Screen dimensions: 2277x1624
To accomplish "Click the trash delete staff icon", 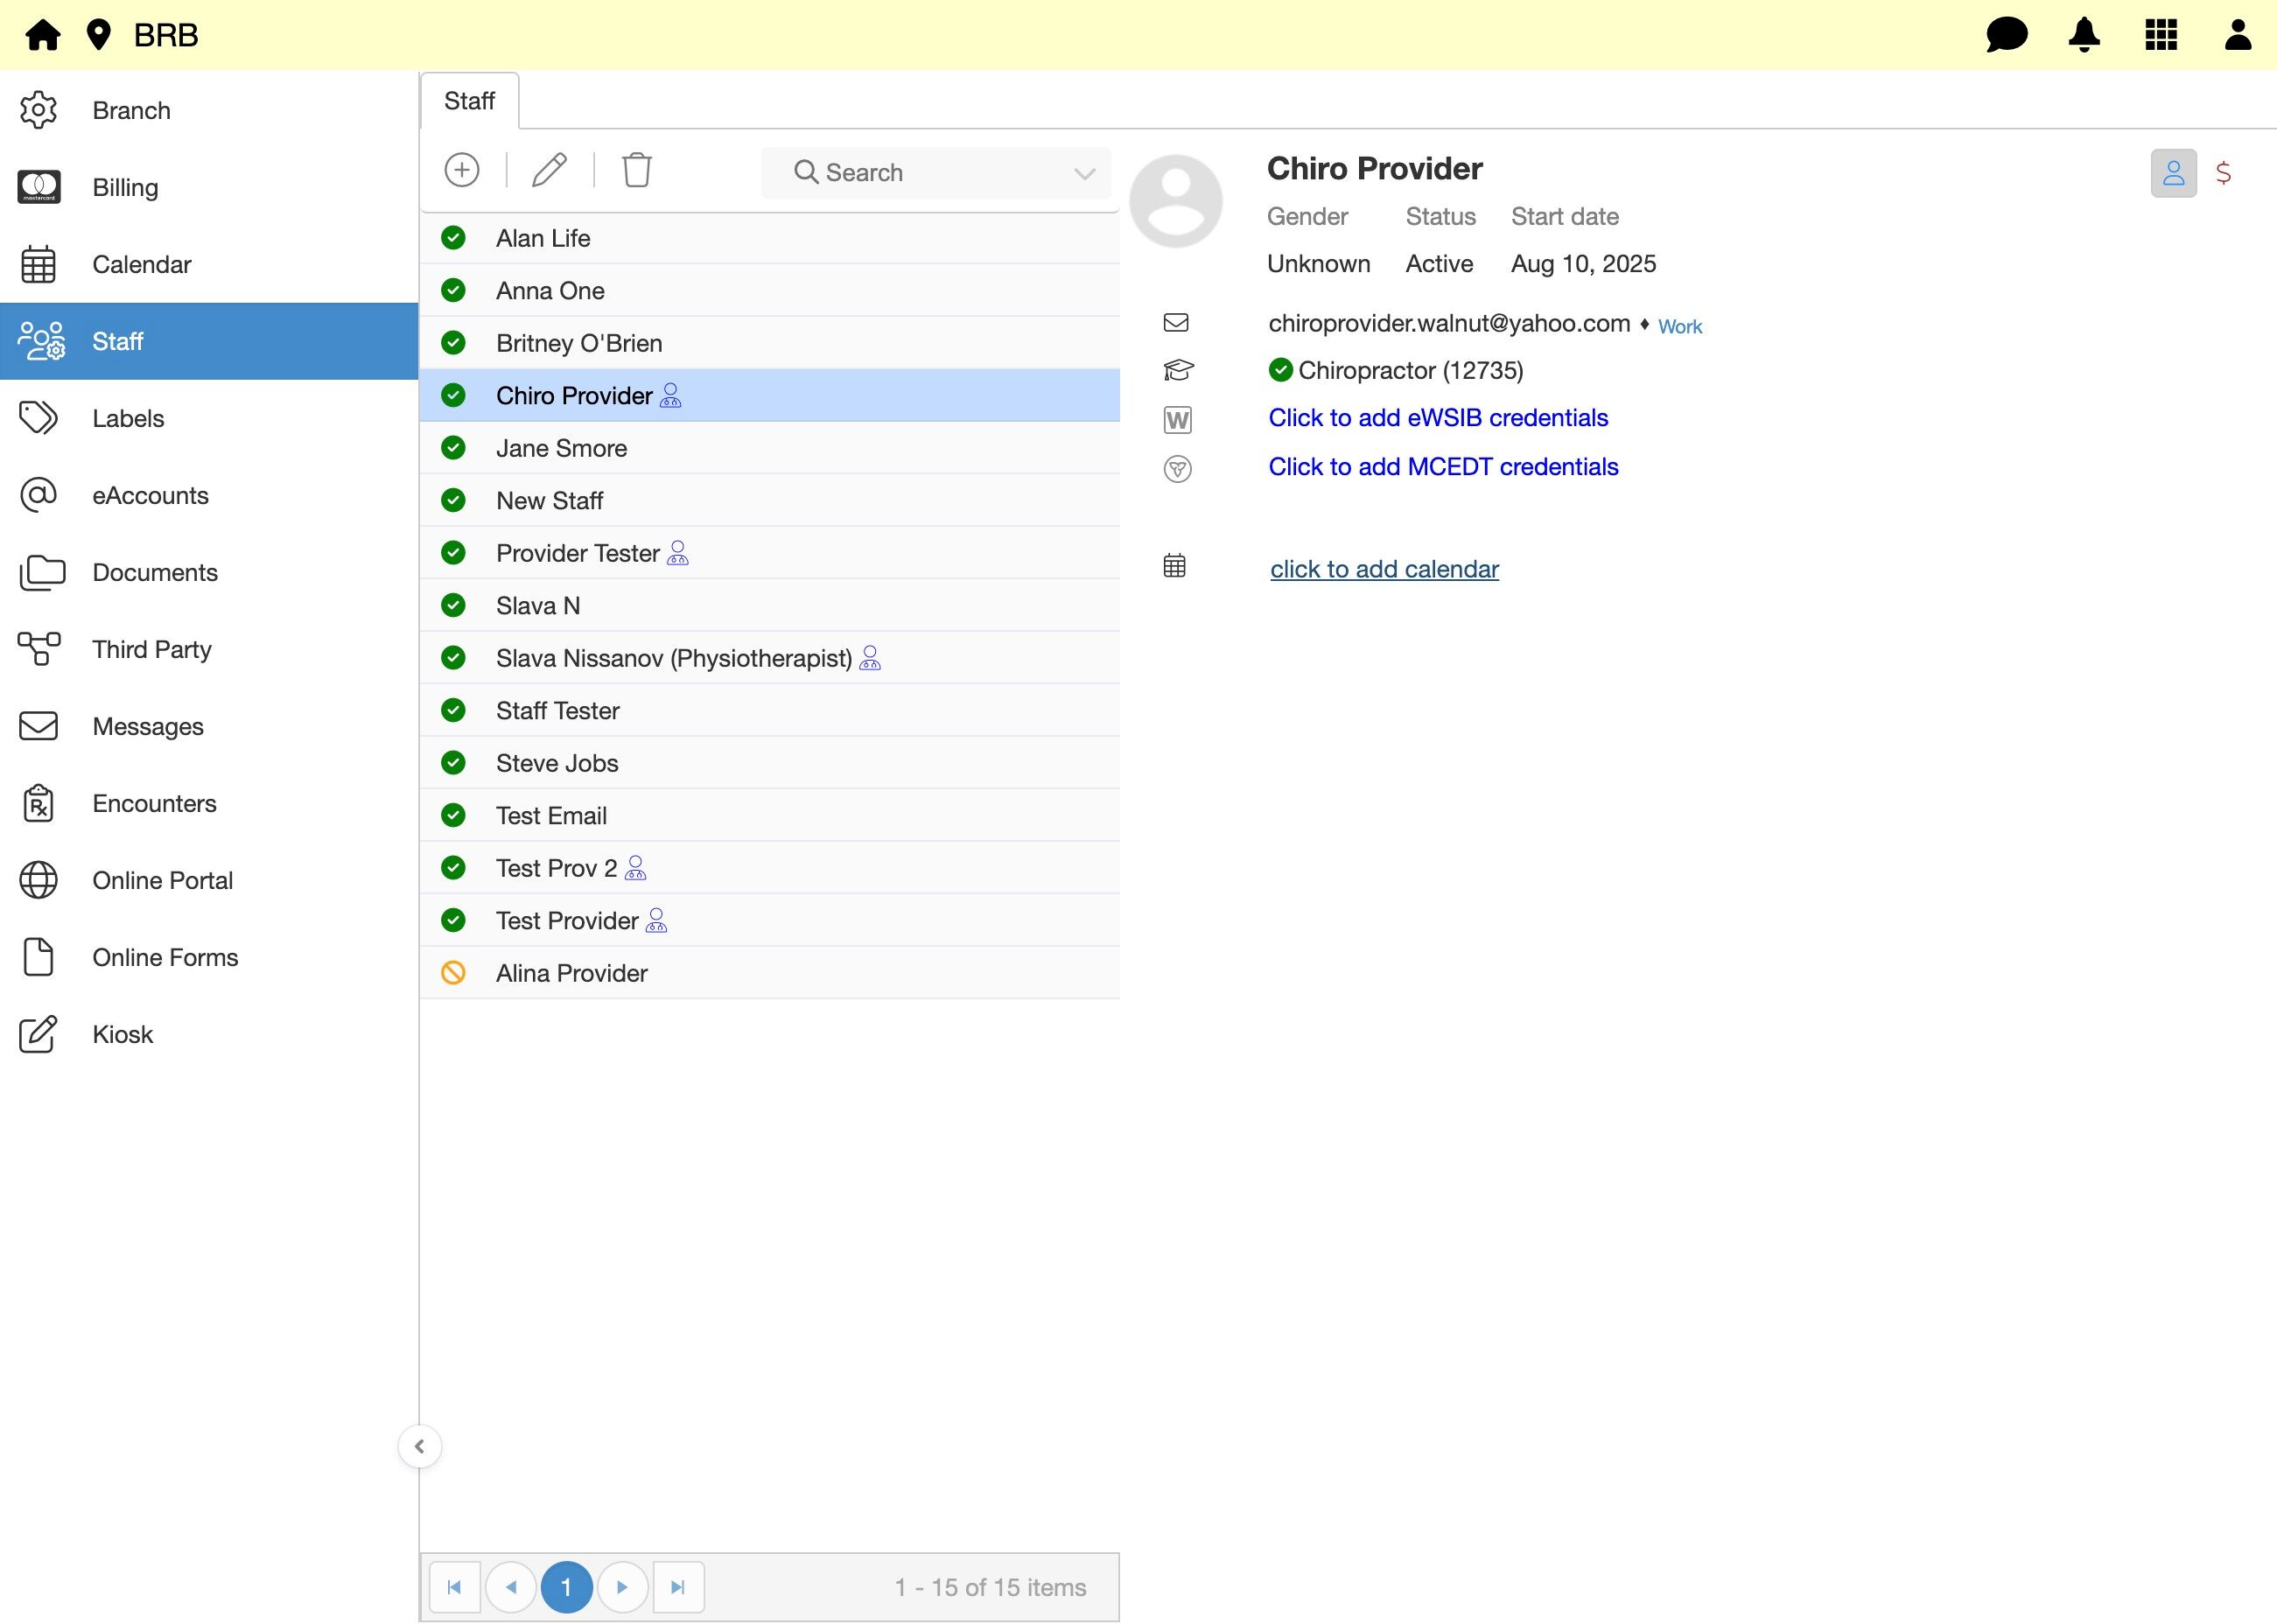I will point(637,170).
